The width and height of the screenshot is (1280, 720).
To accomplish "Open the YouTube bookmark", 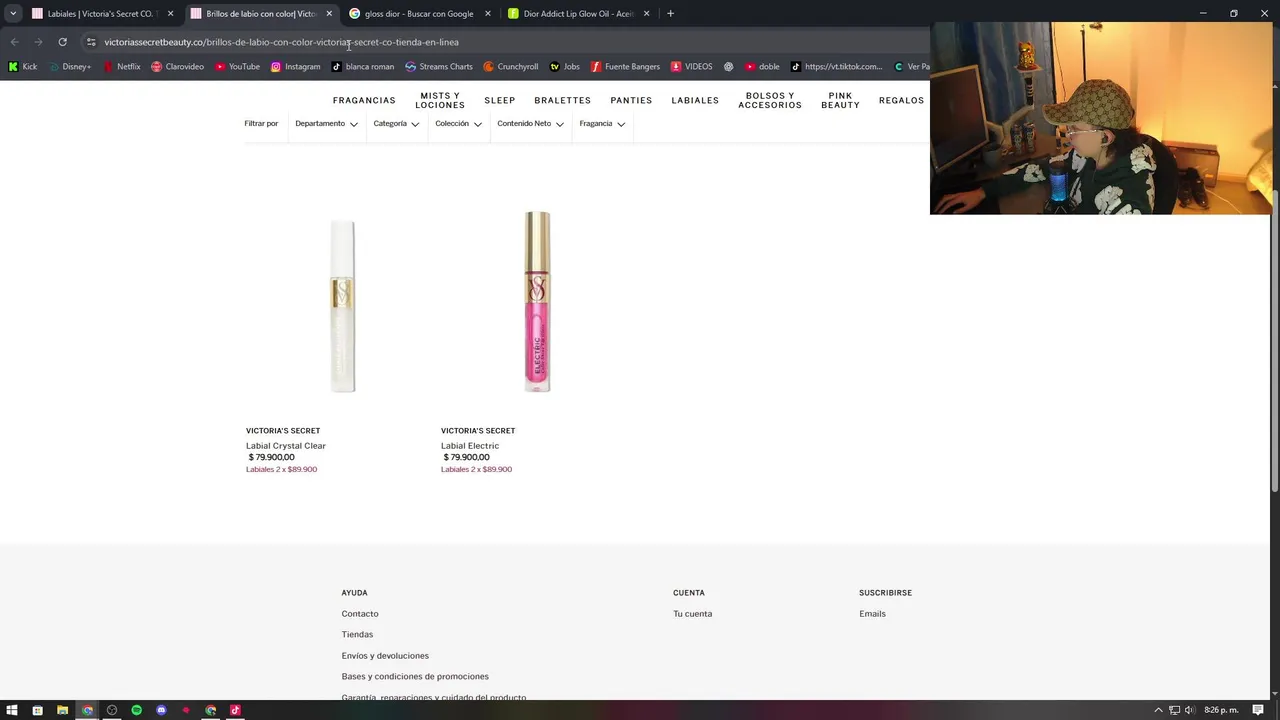I will pyautogui.click(x=237, y=67).
